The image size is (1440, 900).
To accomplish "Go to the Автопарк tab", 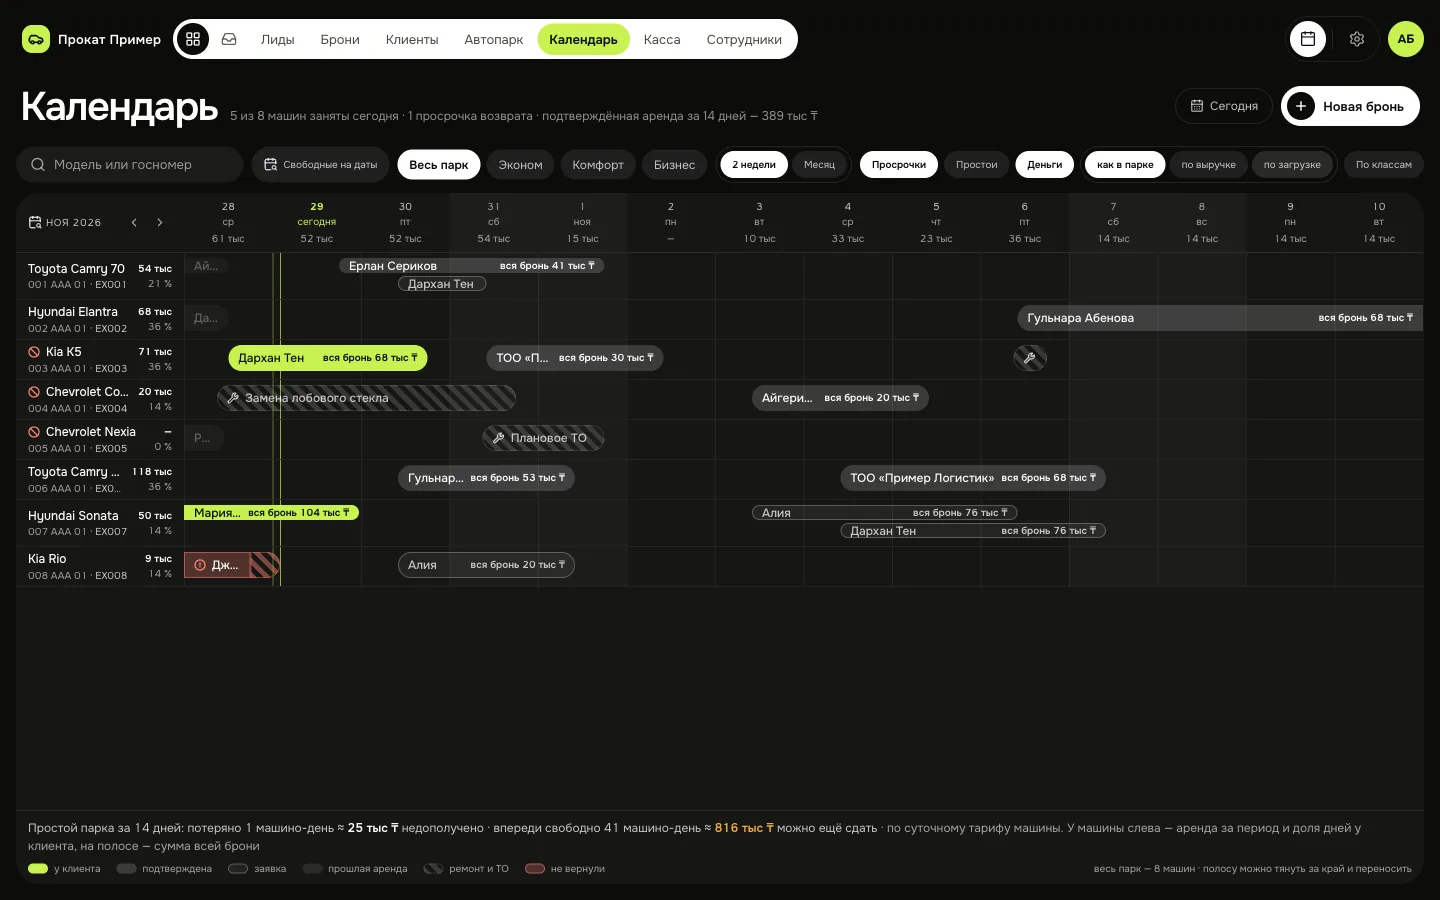I will coord(494,39).
